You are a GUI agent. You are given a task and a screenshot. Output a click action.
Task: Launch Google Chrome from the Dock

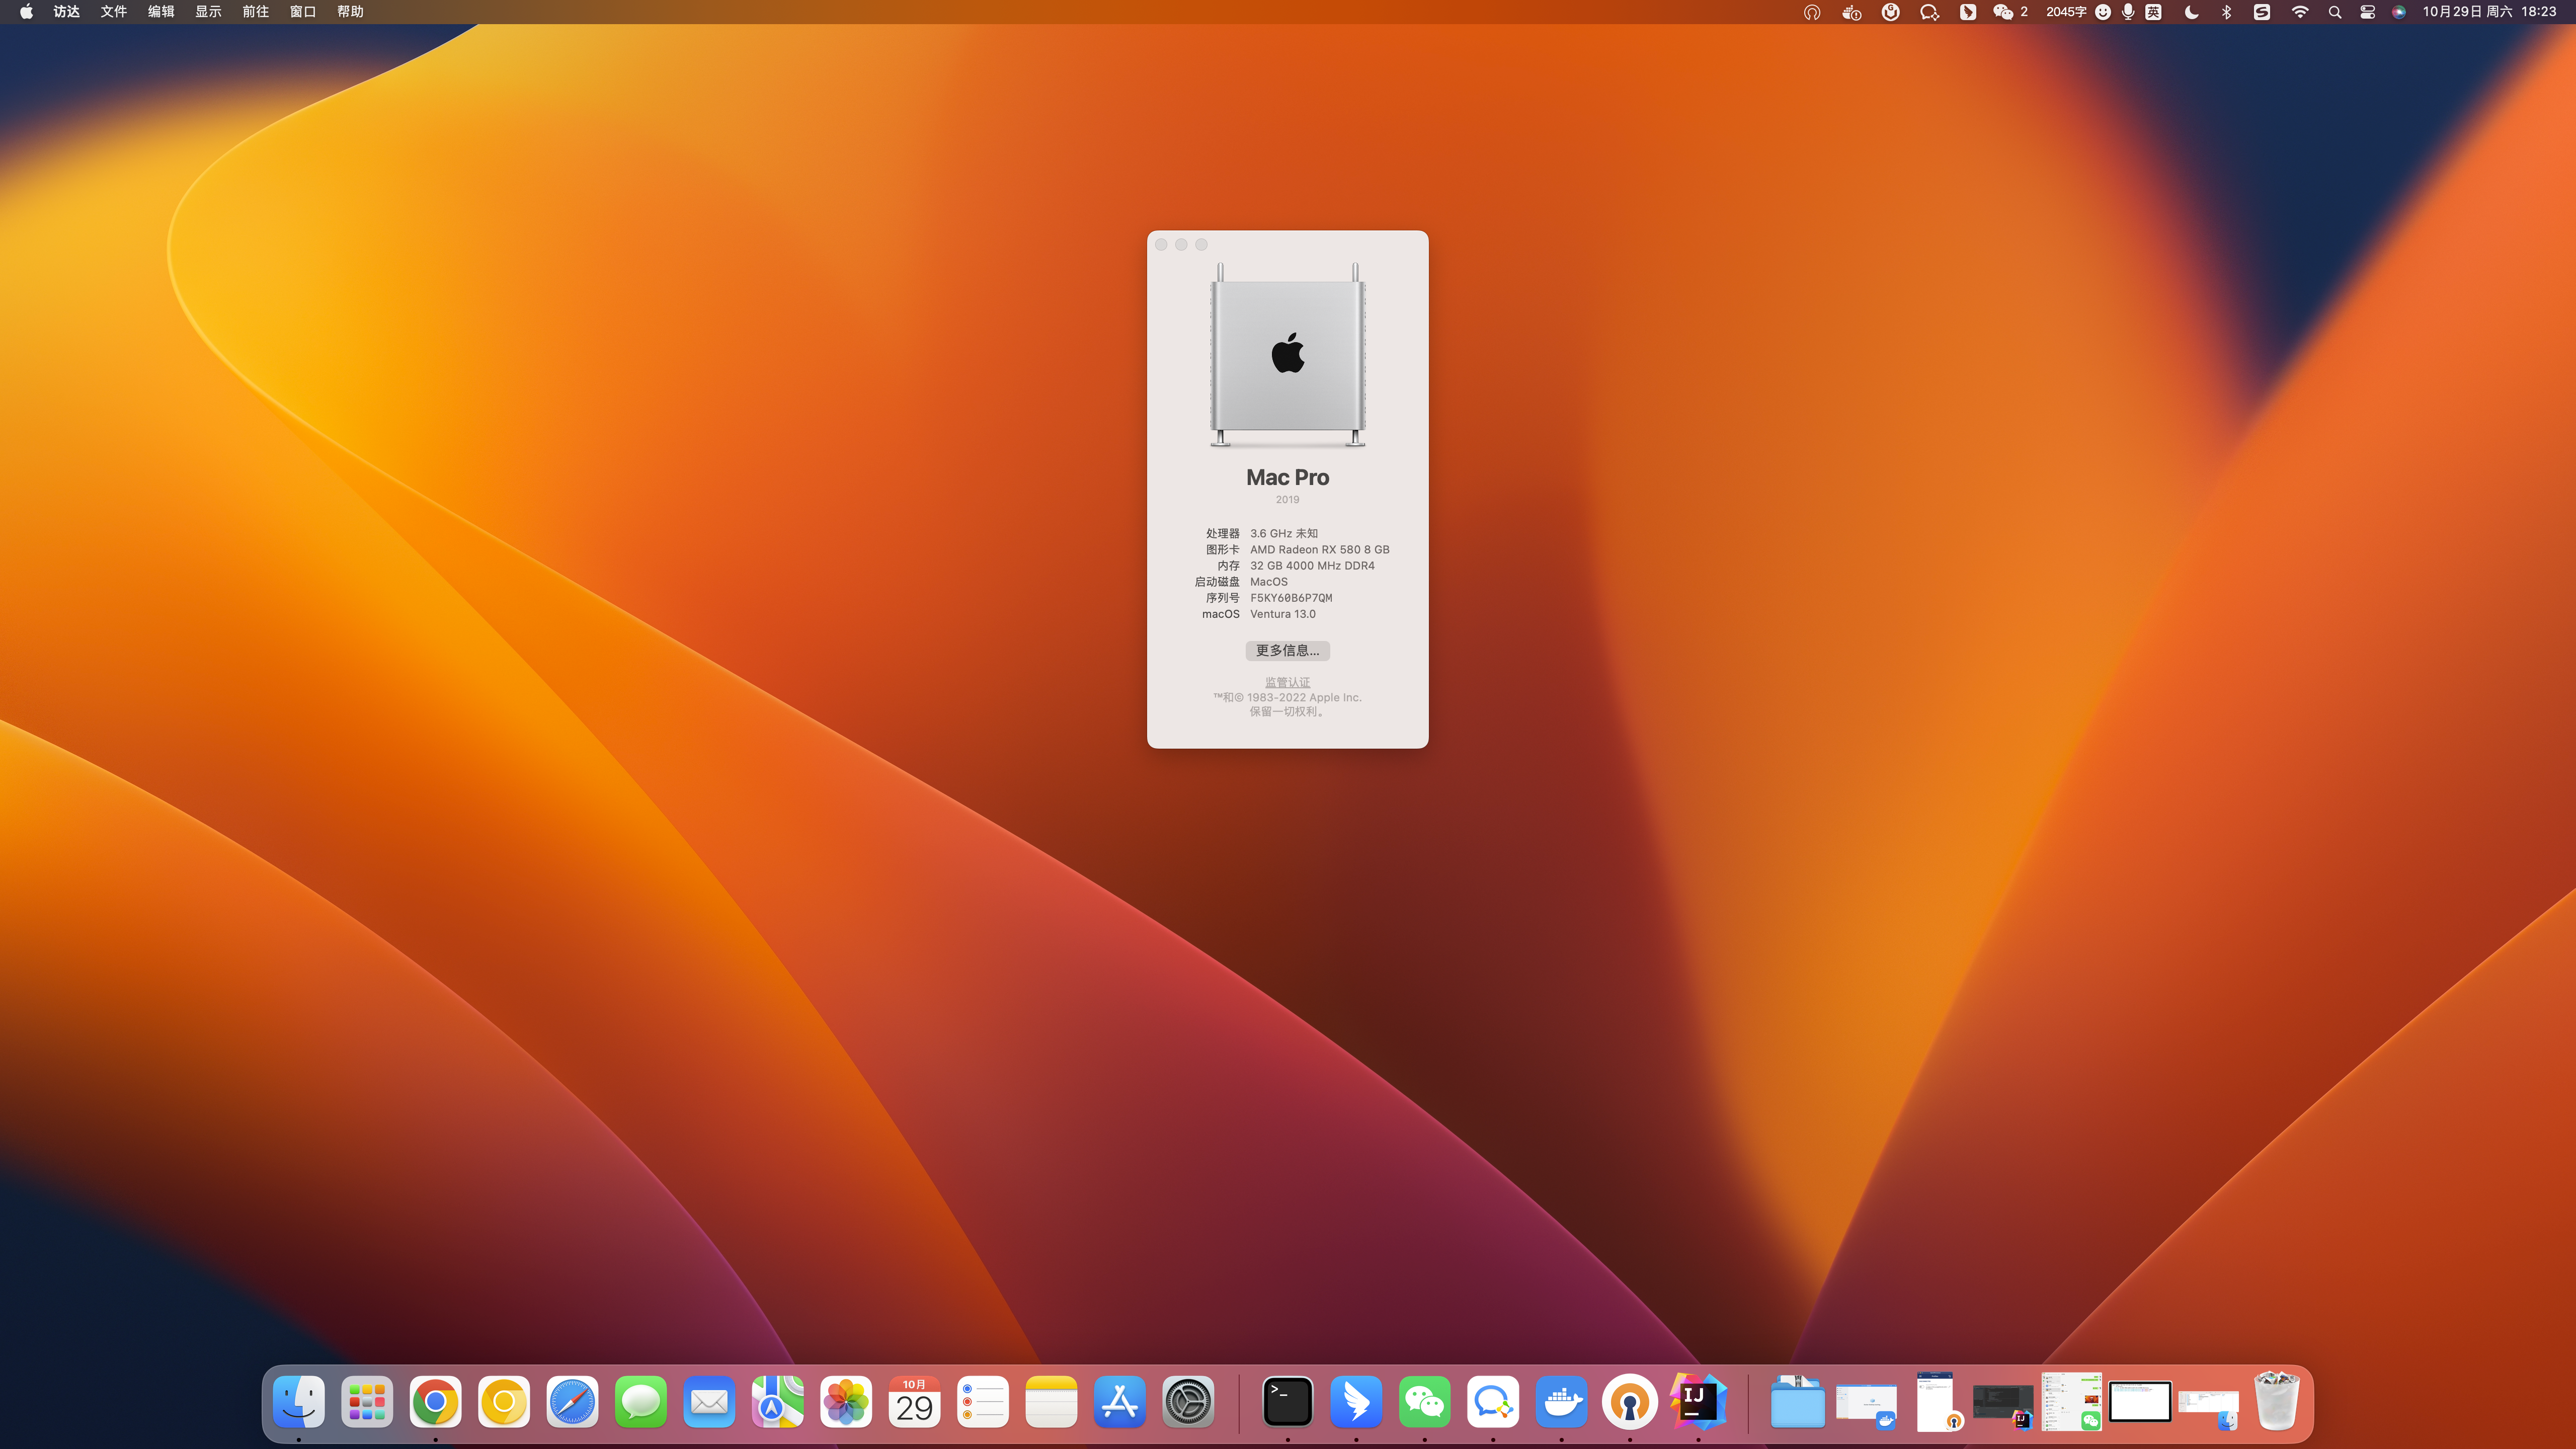(435, 1402)
